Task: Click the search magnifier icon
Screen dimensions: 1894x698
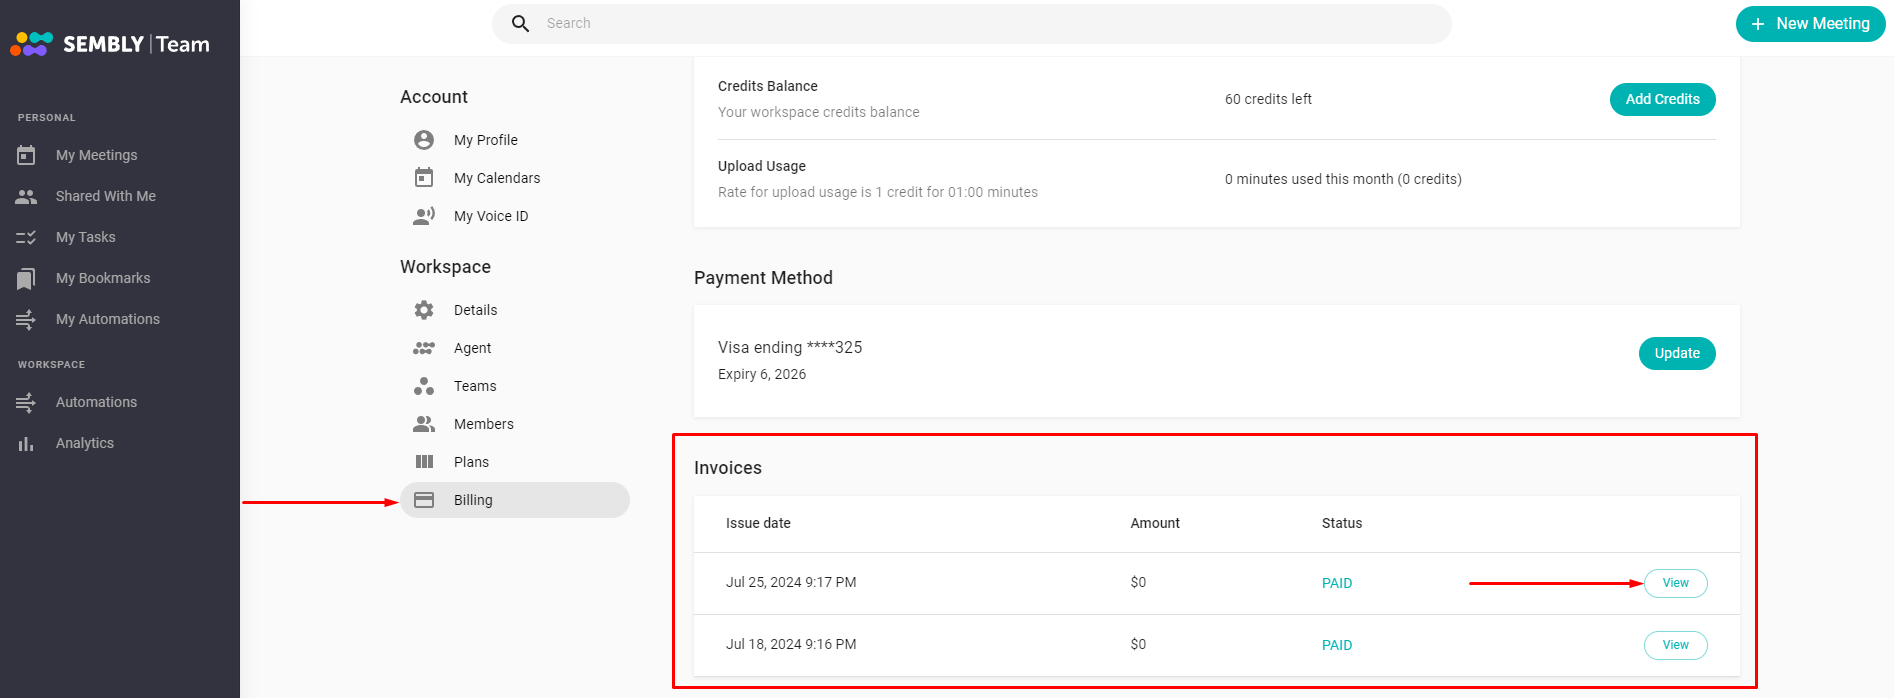Action: [x=520, y=23]
